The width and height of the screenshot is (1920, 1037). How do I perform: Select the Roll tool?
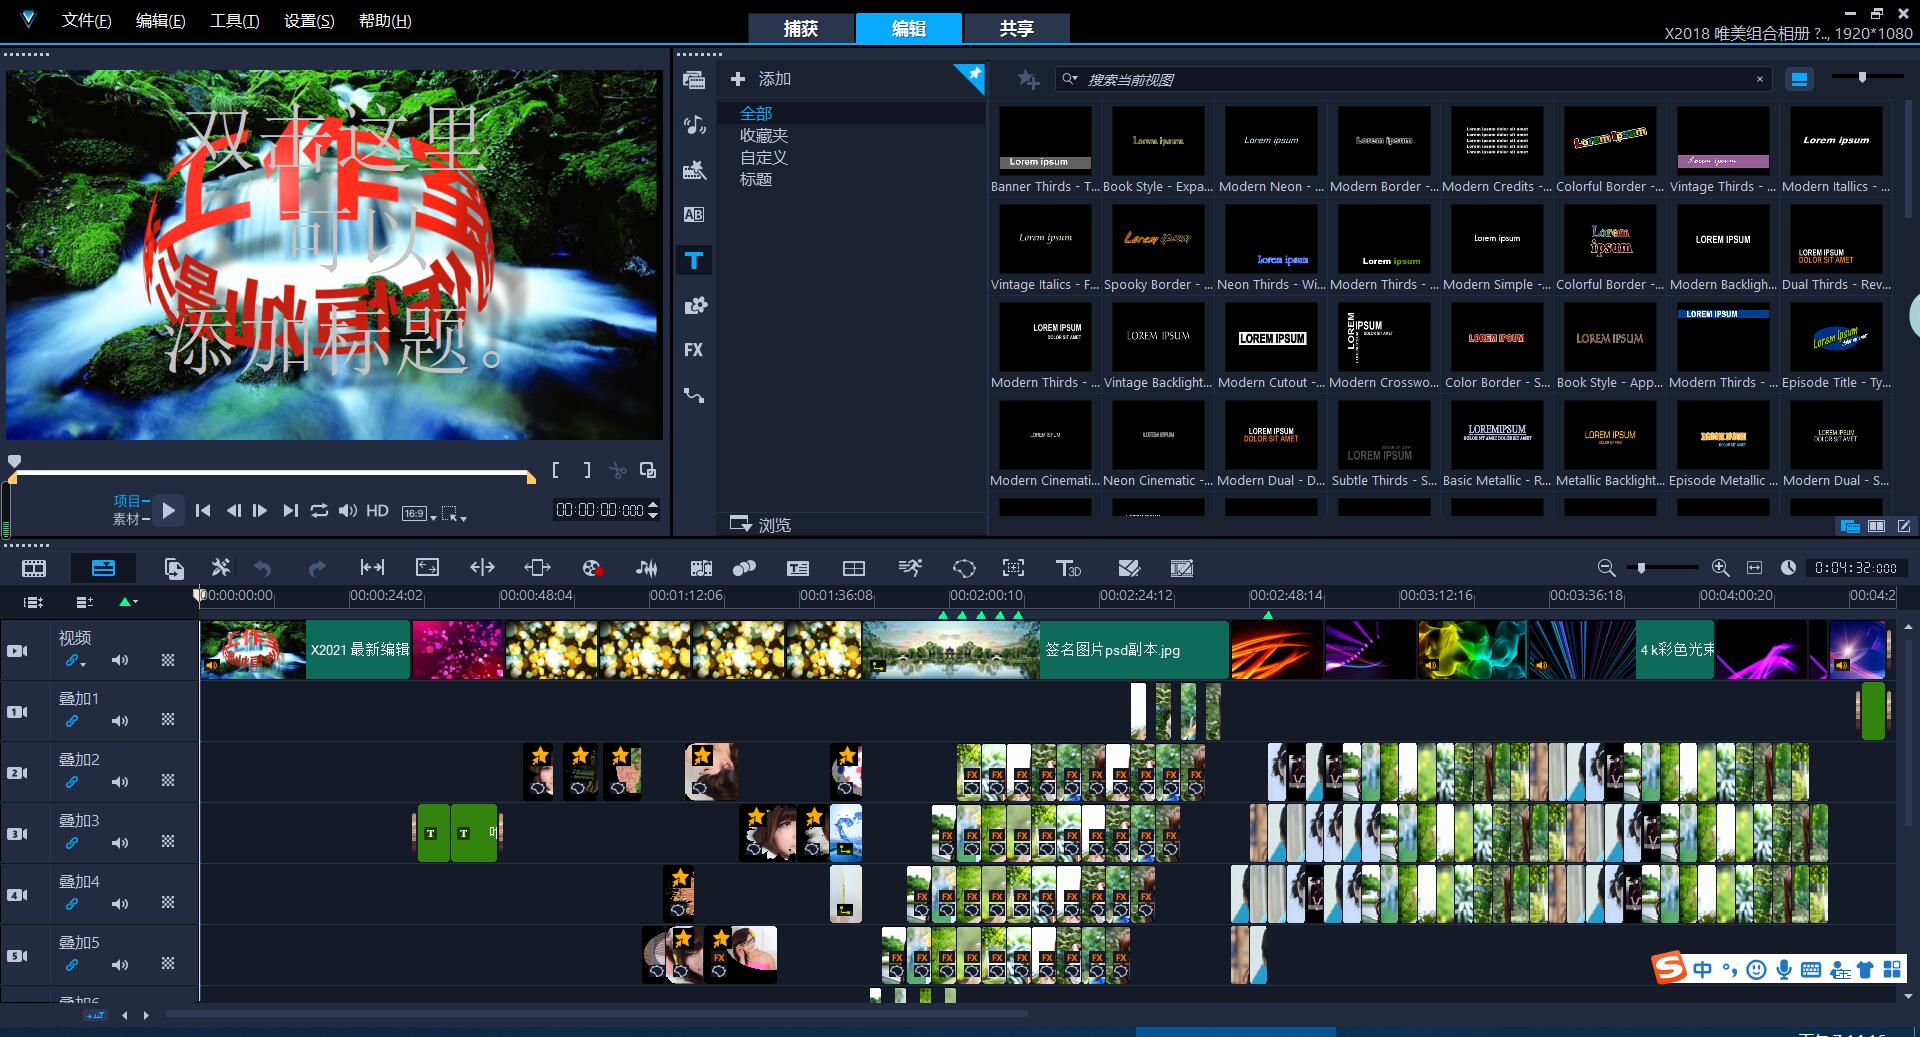(482, 568)
